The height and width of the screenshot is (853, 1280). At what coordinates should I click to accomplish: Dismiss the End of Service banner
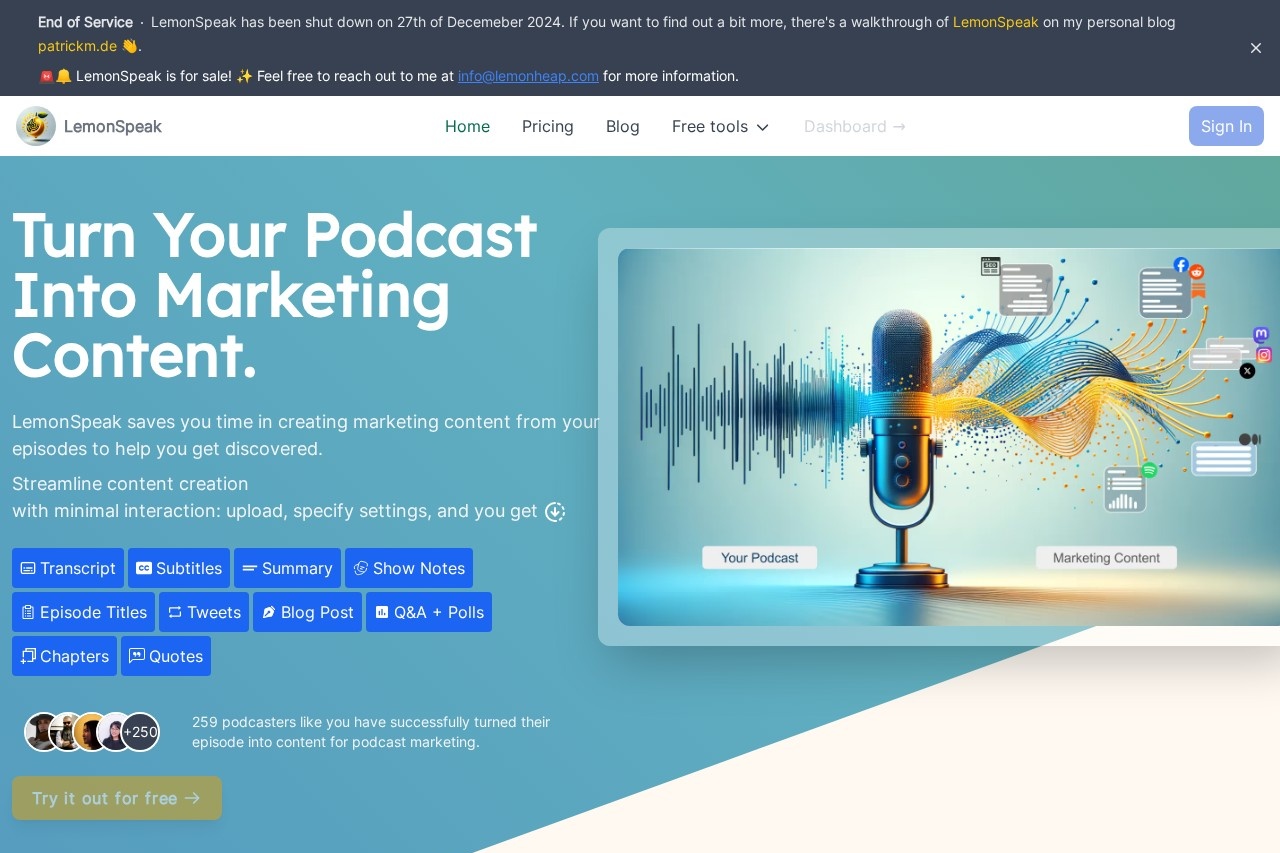pos(1256,48)
